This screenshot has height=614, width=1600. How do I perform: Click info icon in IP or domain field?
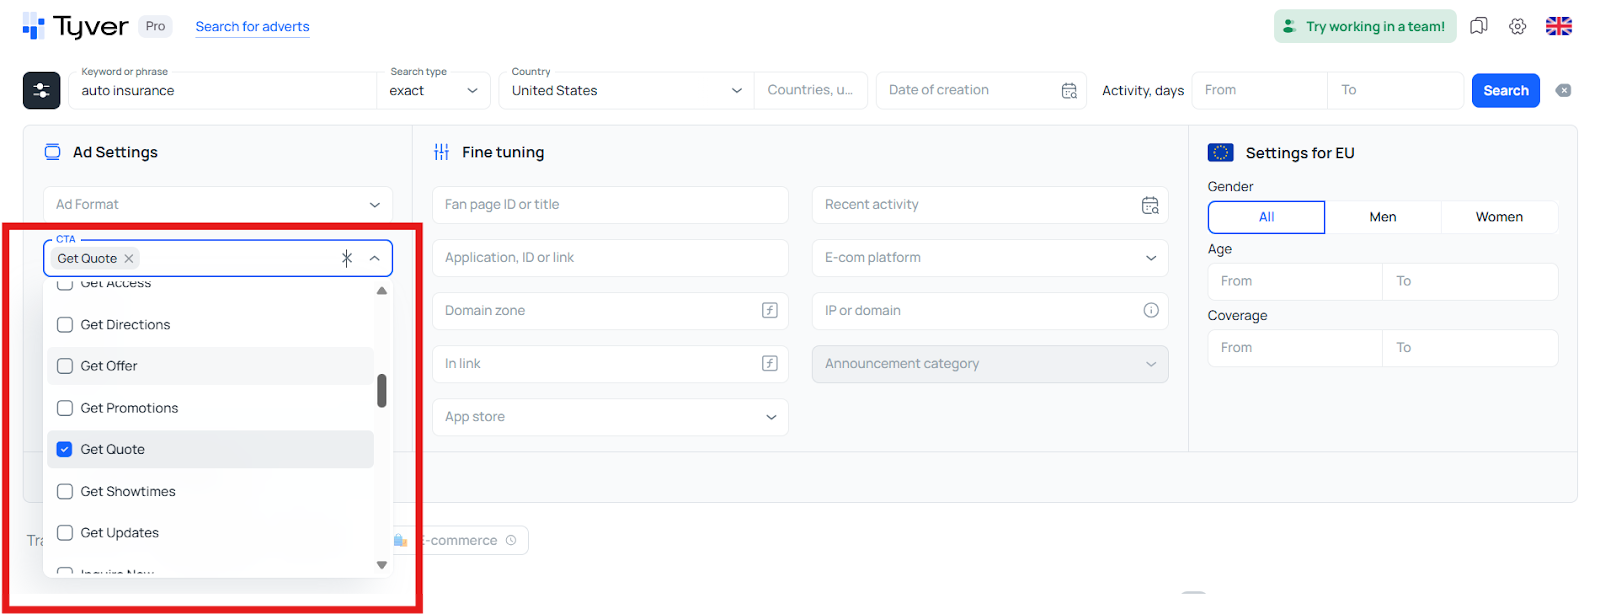(x=1151, y=310)
